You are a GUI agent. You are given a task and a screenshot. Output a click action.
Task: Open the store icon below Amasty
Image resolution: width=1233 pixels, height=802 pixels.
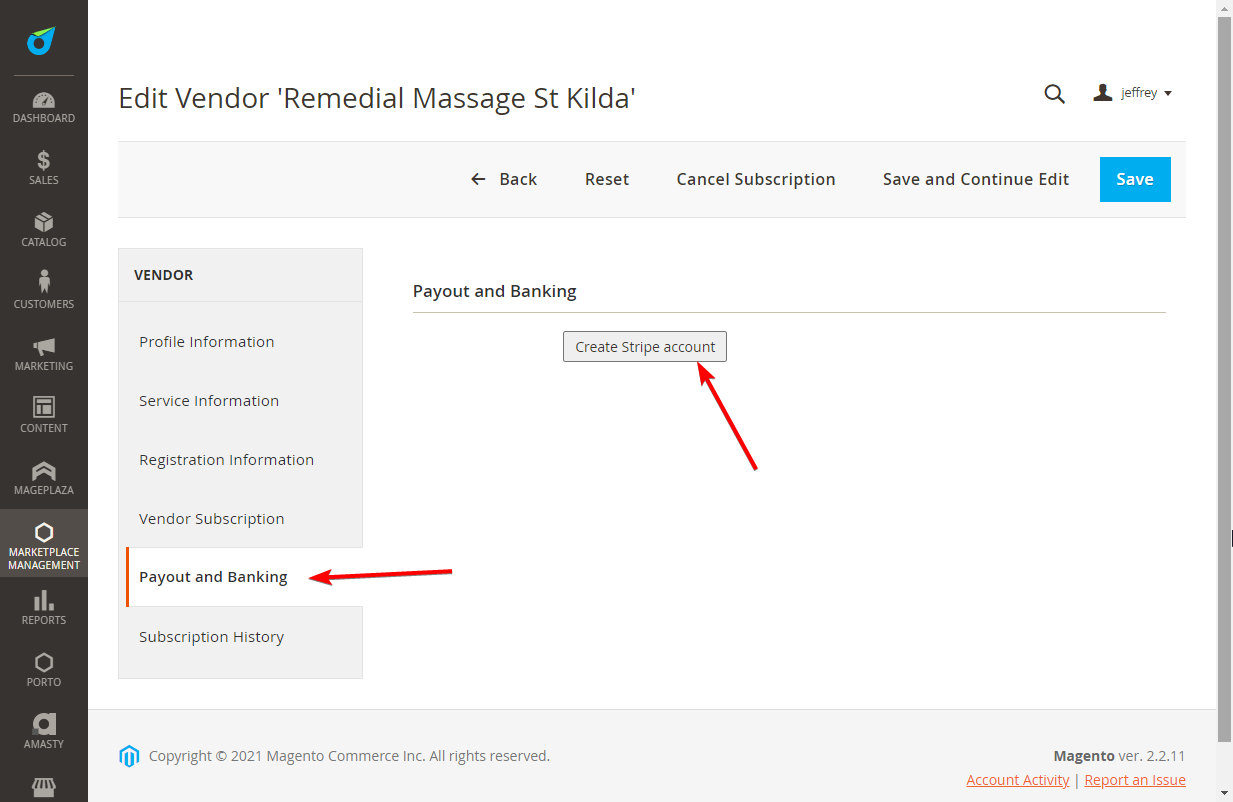click(44, 789)
